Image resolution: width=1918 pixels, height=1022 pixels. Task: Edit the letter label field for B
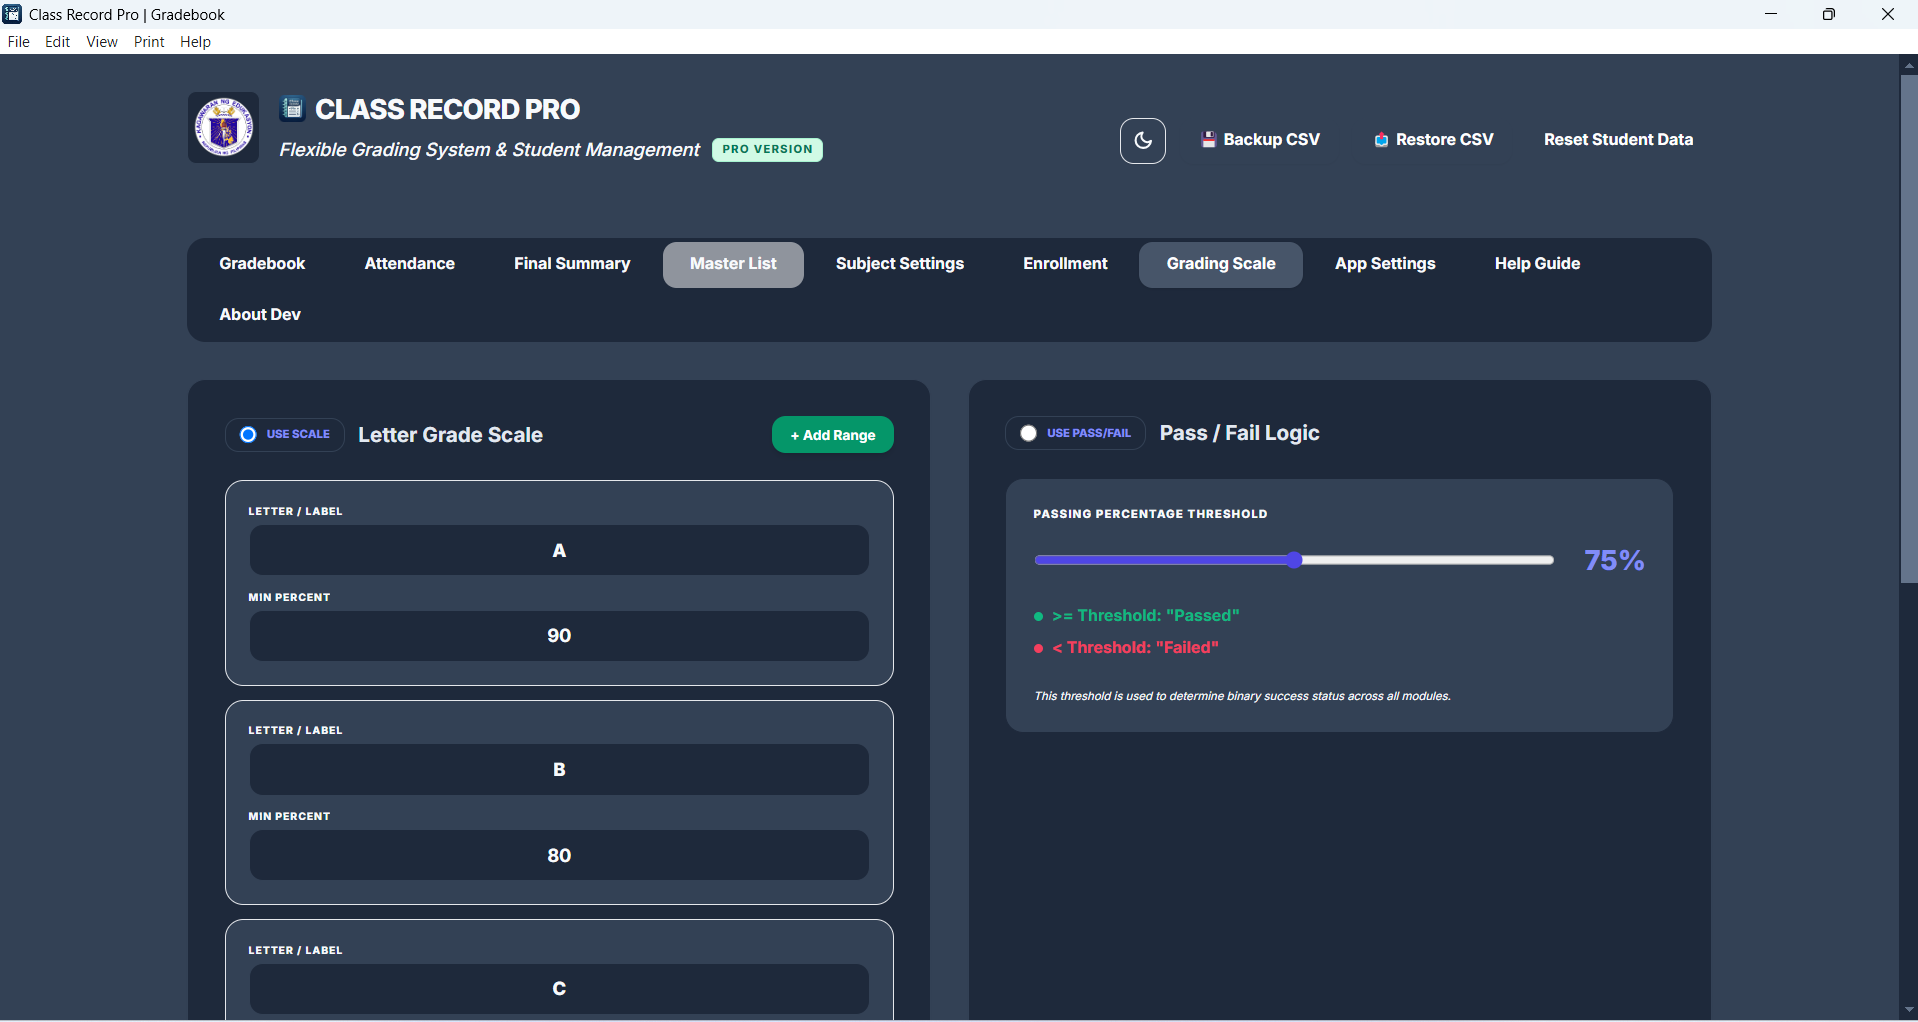(x=559, y=770)
